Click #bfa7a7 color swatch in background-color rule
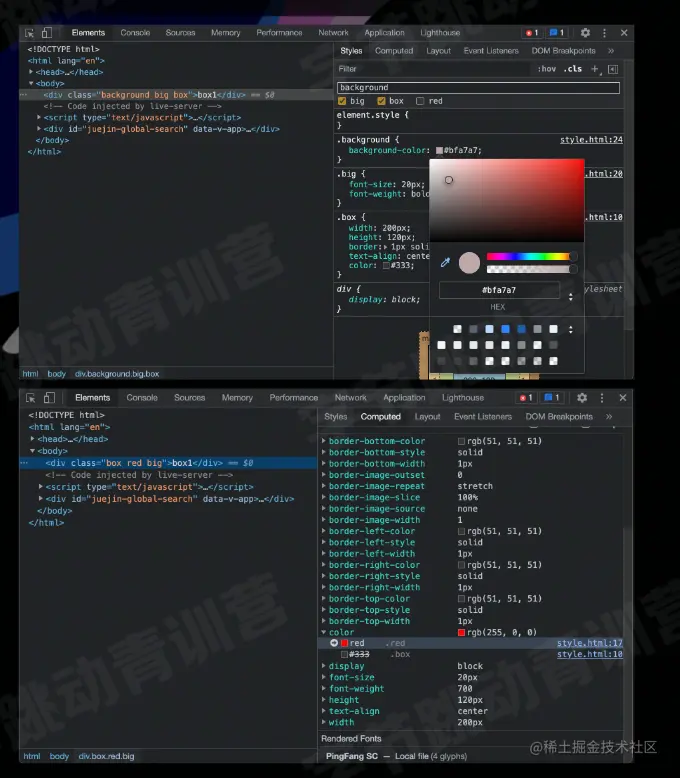 click(439, 150)
